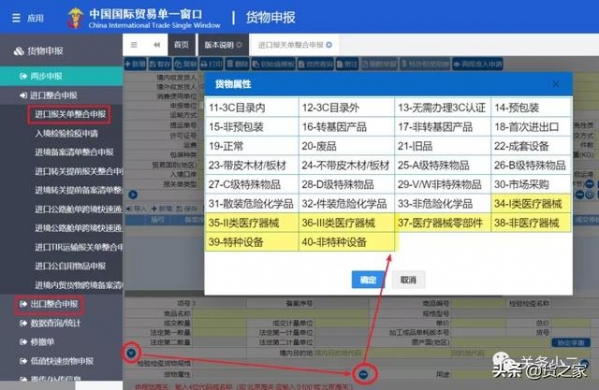Select option 40-非特种设备

click(x=346, y=242)
